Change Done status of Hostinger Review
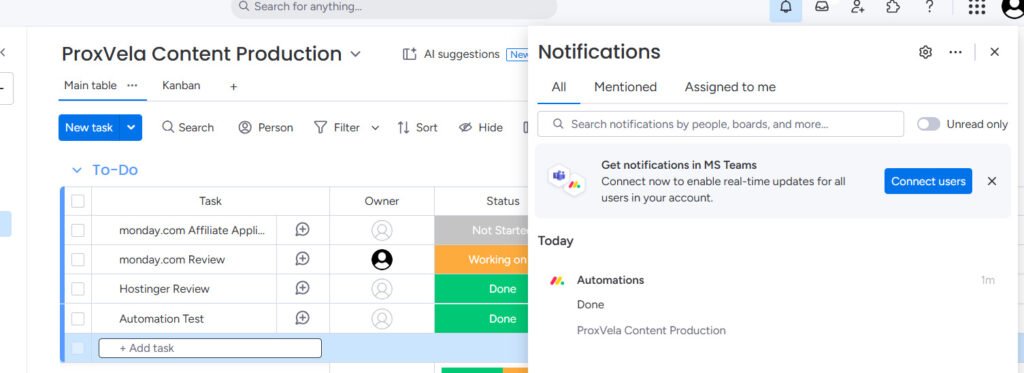 coord(482,289)
